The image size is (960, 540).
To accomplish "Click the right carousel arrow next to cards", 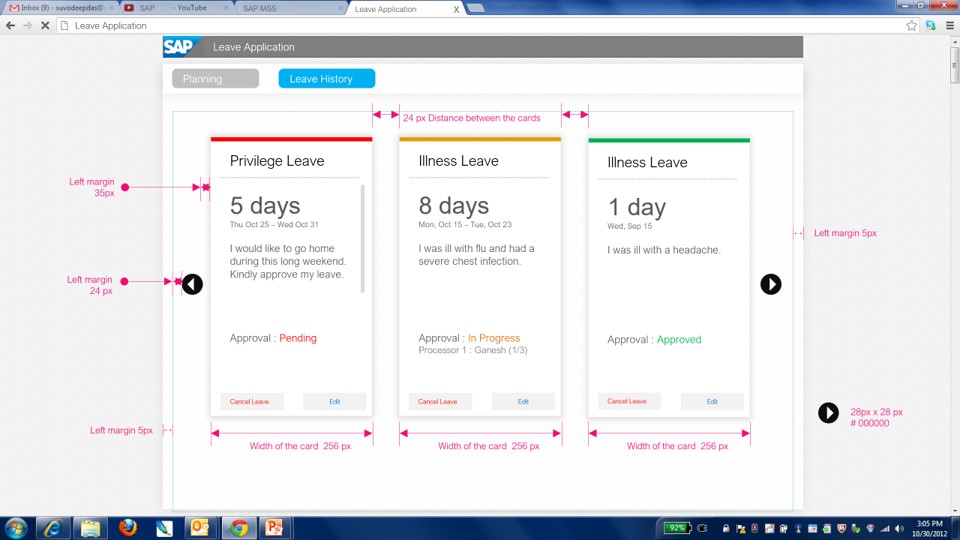I will click(770, 284).
